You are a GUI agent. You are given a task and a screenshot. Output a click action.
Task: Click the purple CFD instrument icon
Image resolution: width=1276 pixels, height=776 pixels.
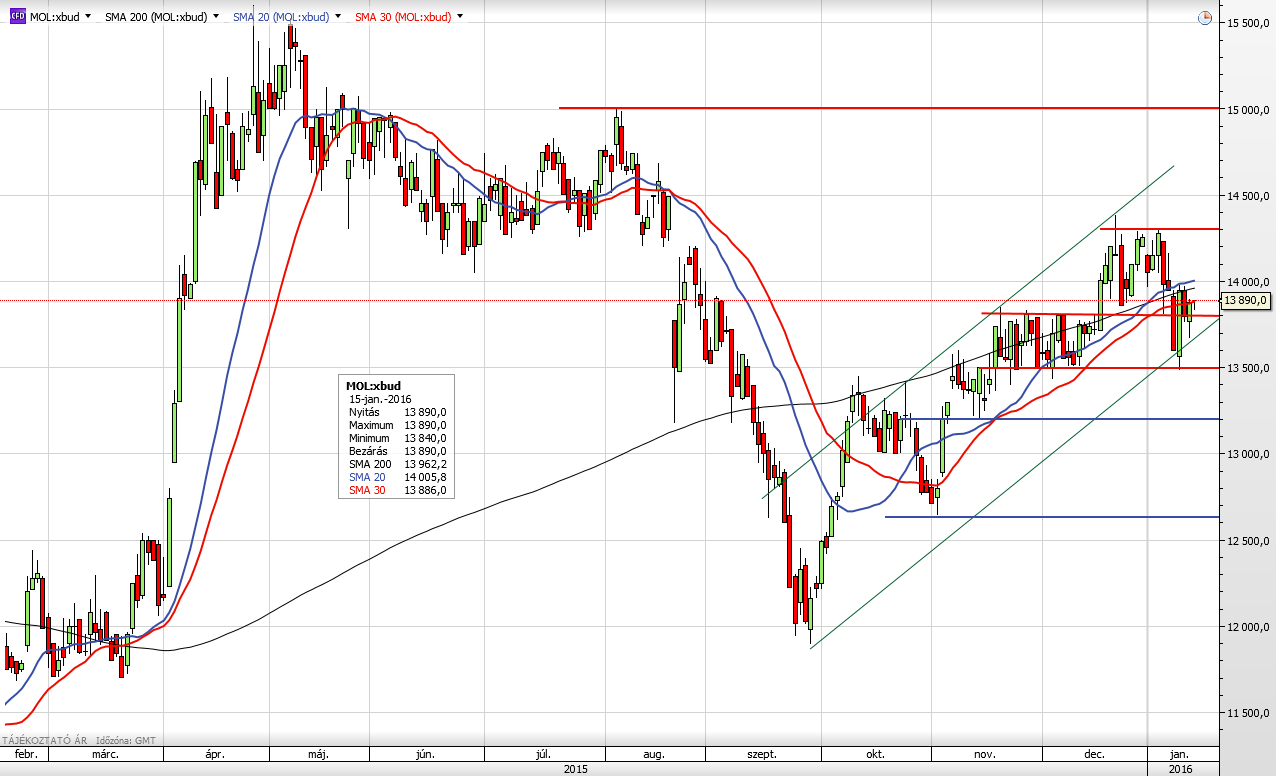18,17
